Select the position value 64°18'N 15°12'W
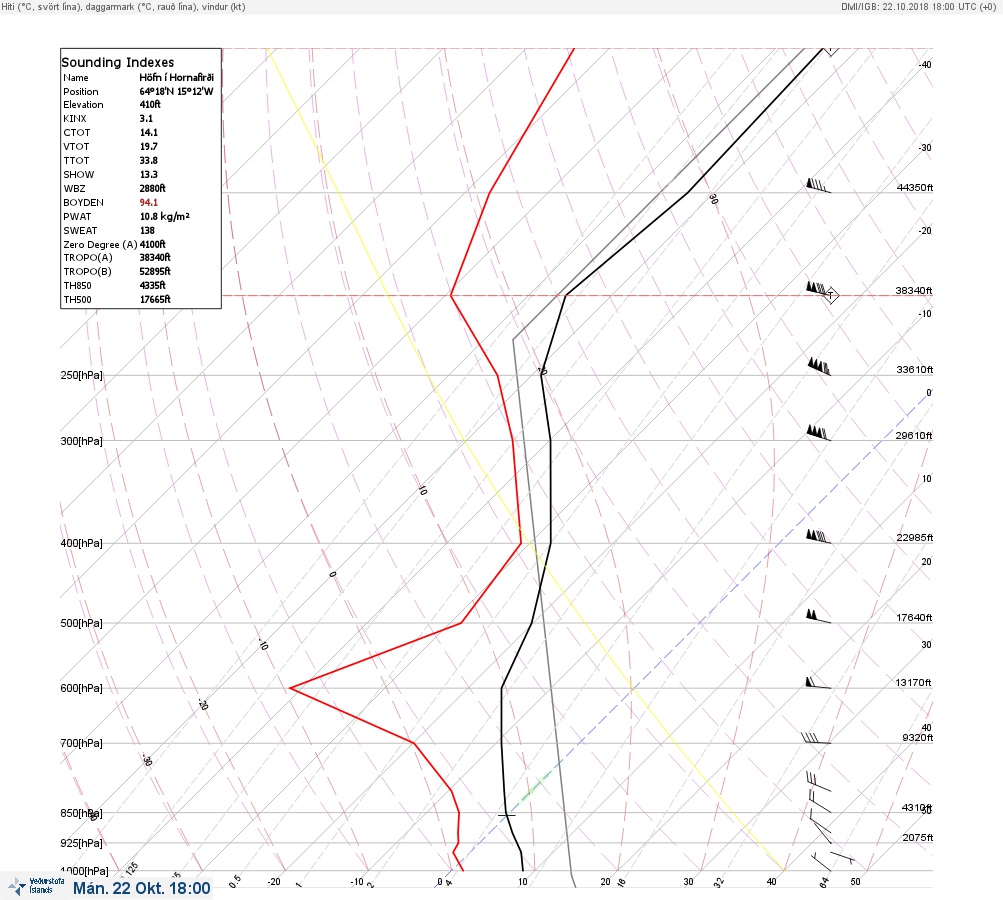 click(177, 91)
